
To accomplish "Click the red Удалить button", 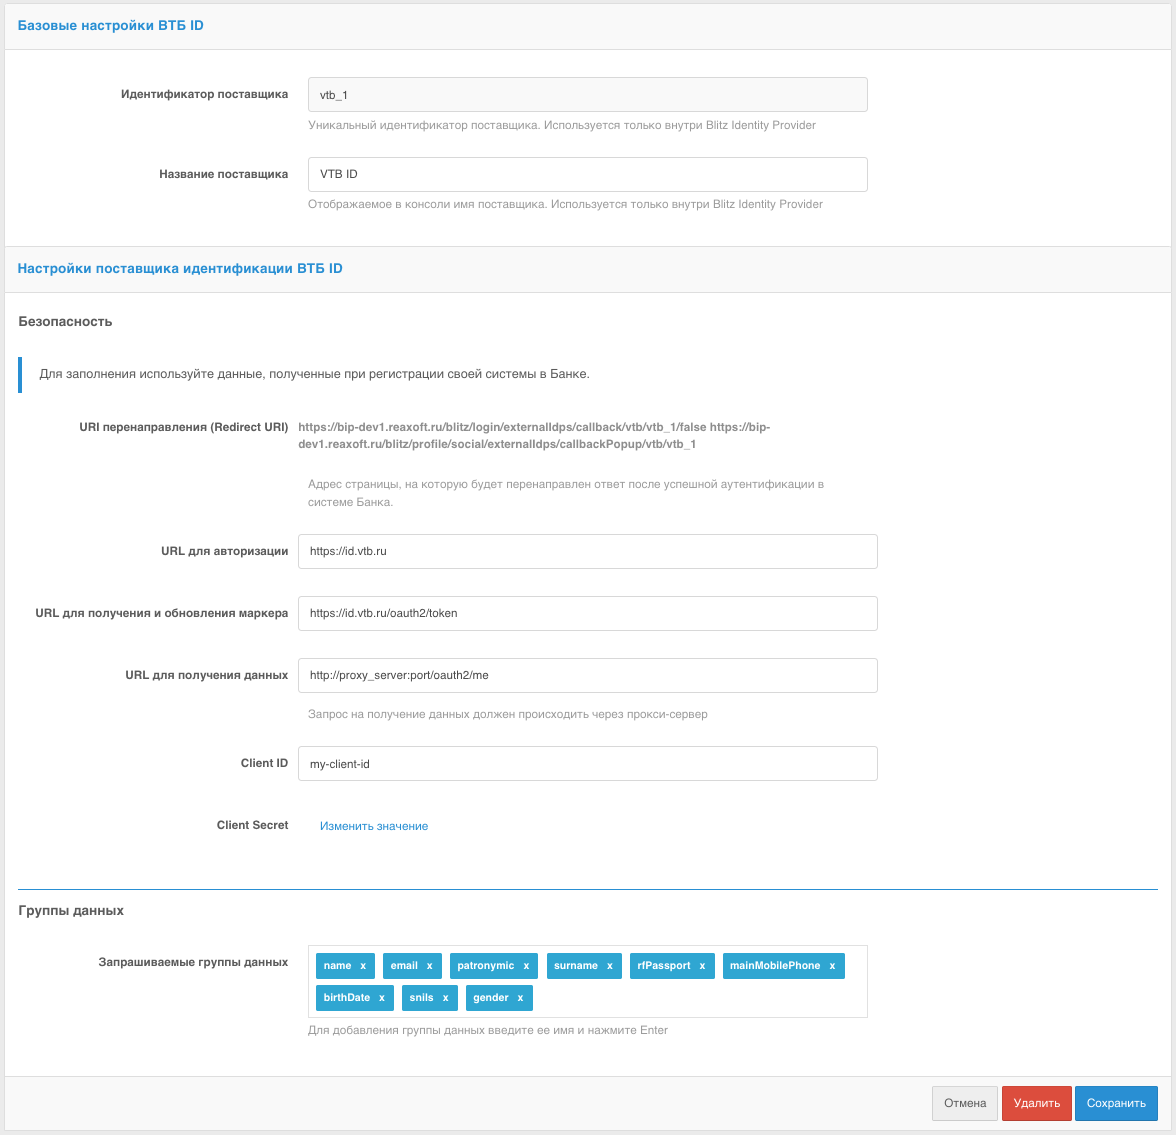I will (1036, 1103).
